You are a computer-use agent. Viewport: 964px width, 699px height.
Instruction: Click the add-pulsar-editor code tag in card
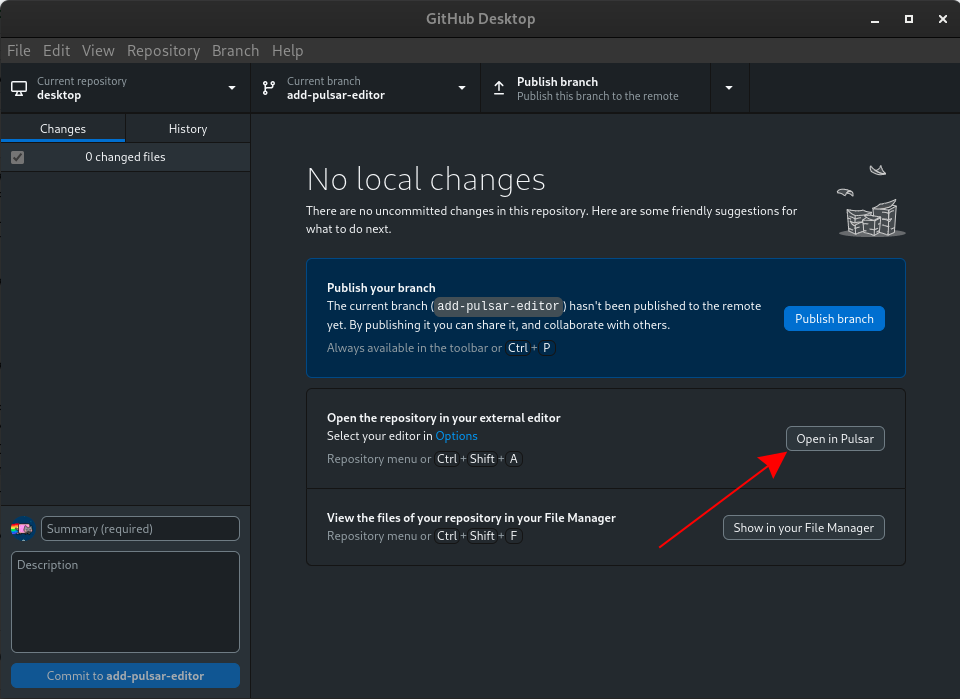pos(498,306)
